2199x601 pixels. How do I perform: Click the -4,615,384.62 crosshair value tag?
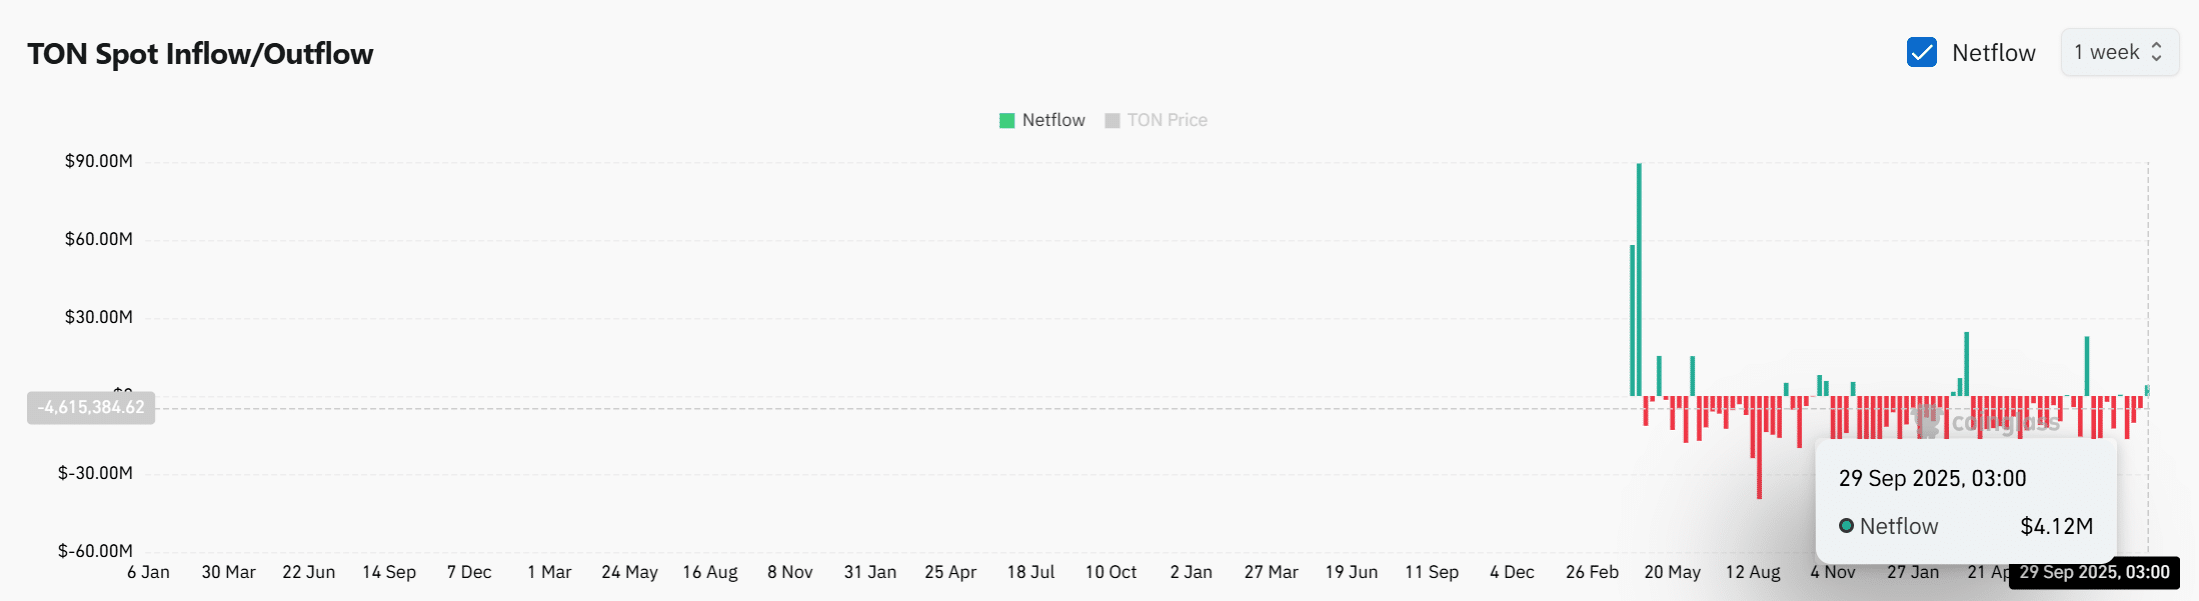point(91,407)
